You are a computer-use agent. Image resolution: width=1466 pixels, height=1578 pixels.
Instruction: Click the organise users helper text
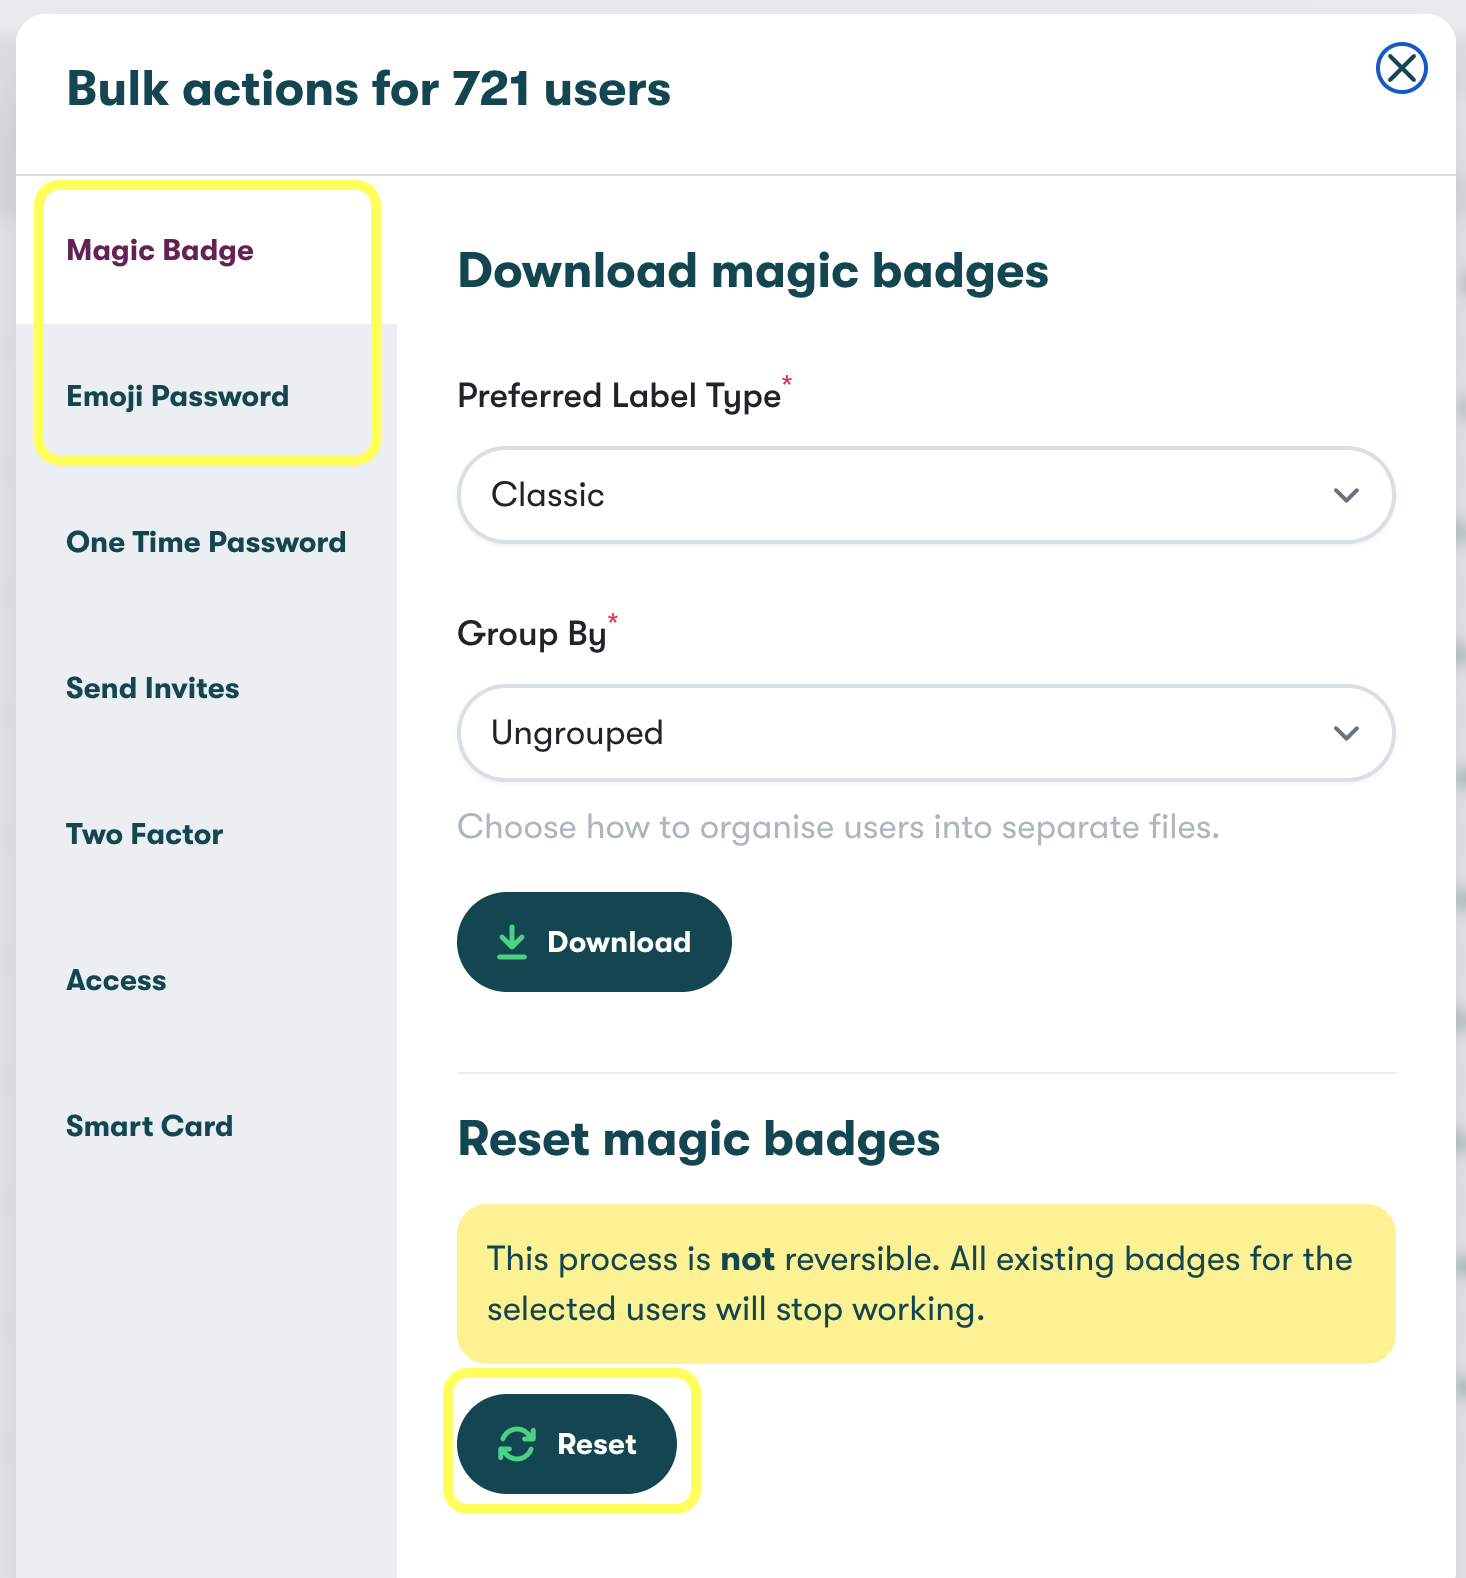(x=837, y=827)
